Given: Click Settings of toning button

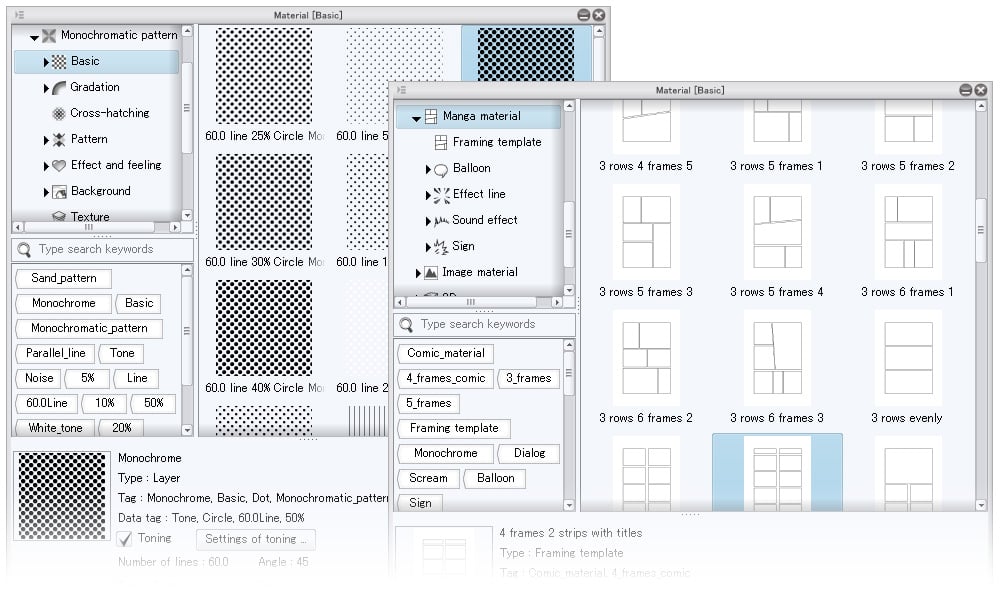Looking at the screenshot, I should [255, 539].
